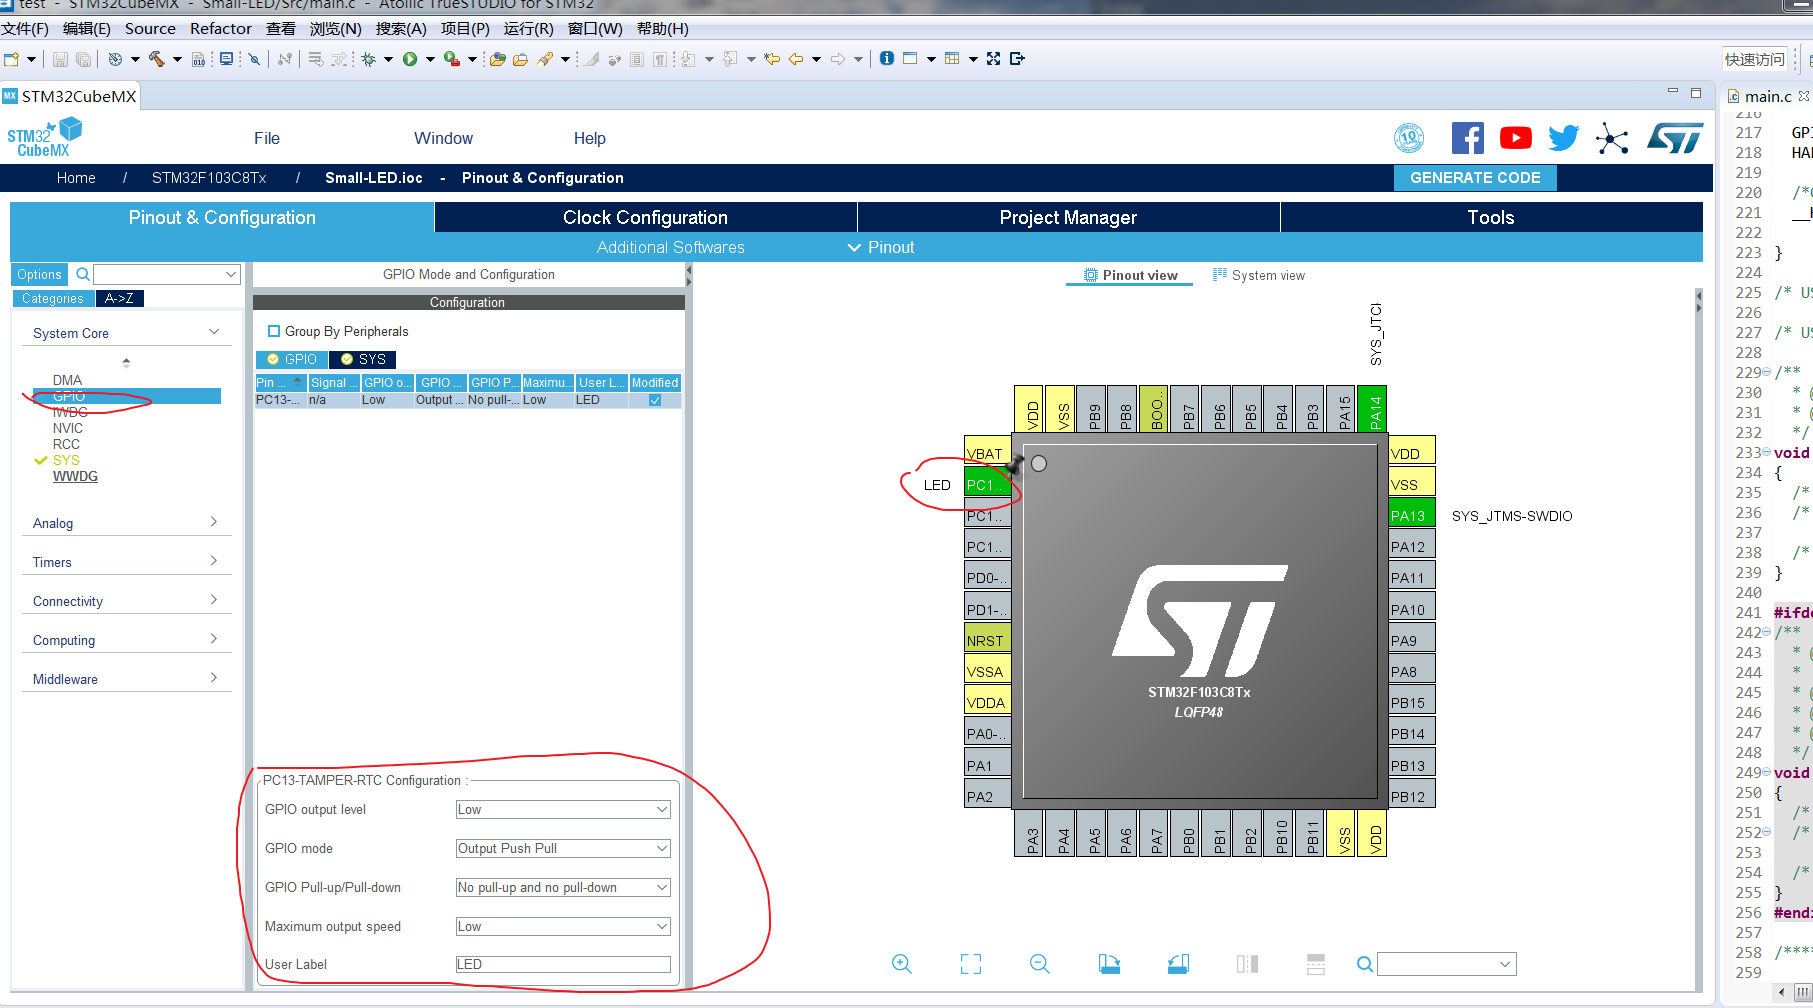The width and height of the screenshot is (1813, 1008).
Task: Select the SYS configuration tab button
Action: pyautogui.click(x=363, y=359)
